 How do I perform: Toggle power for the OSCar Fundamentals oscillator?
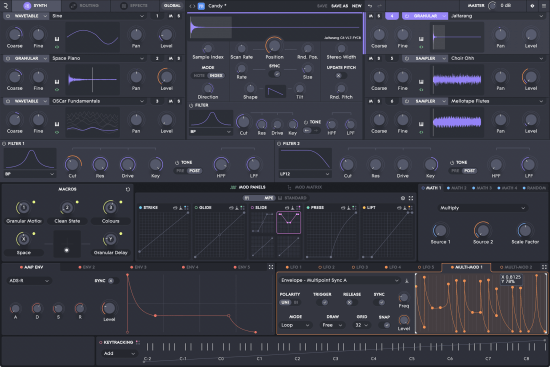[x=8, y=101]
